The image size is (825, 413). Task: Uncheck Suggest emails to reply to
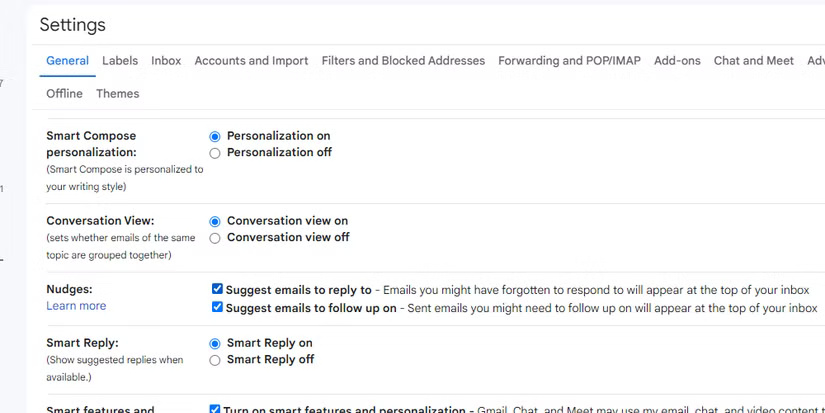217,290
